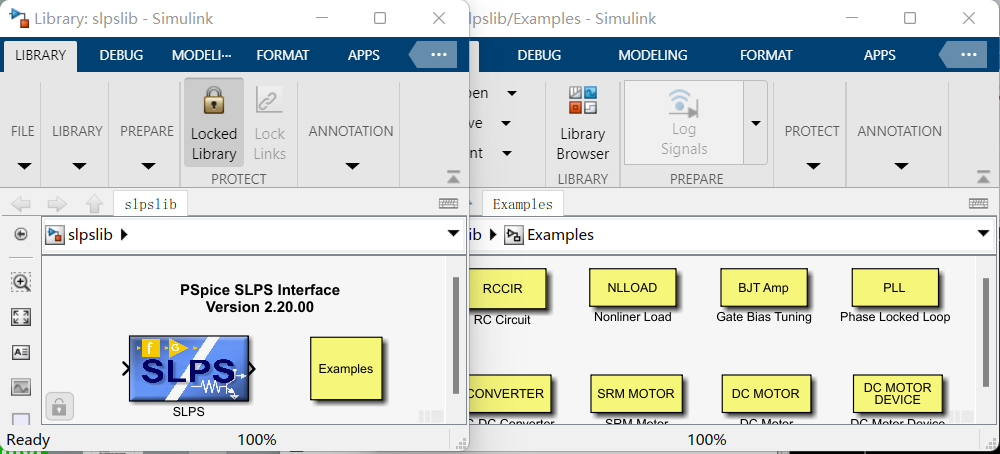Screen dimensions: 1000x454
Task: Expand the PREPARE section dropdown in slpslib
Action: (x=148, y=166)
